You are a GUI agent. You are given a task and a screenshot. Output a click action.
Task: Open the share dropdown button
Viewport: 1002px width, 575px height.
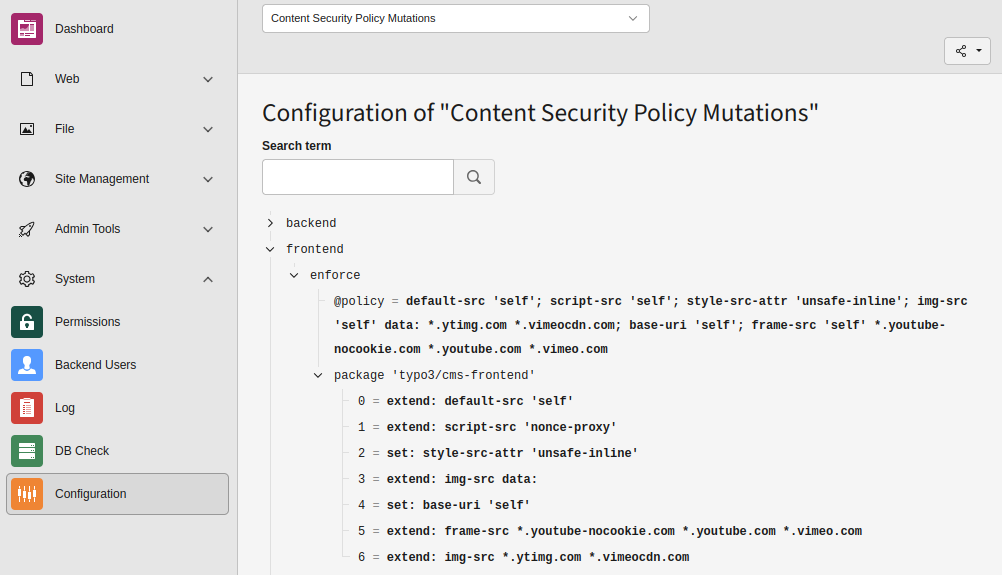967,51
